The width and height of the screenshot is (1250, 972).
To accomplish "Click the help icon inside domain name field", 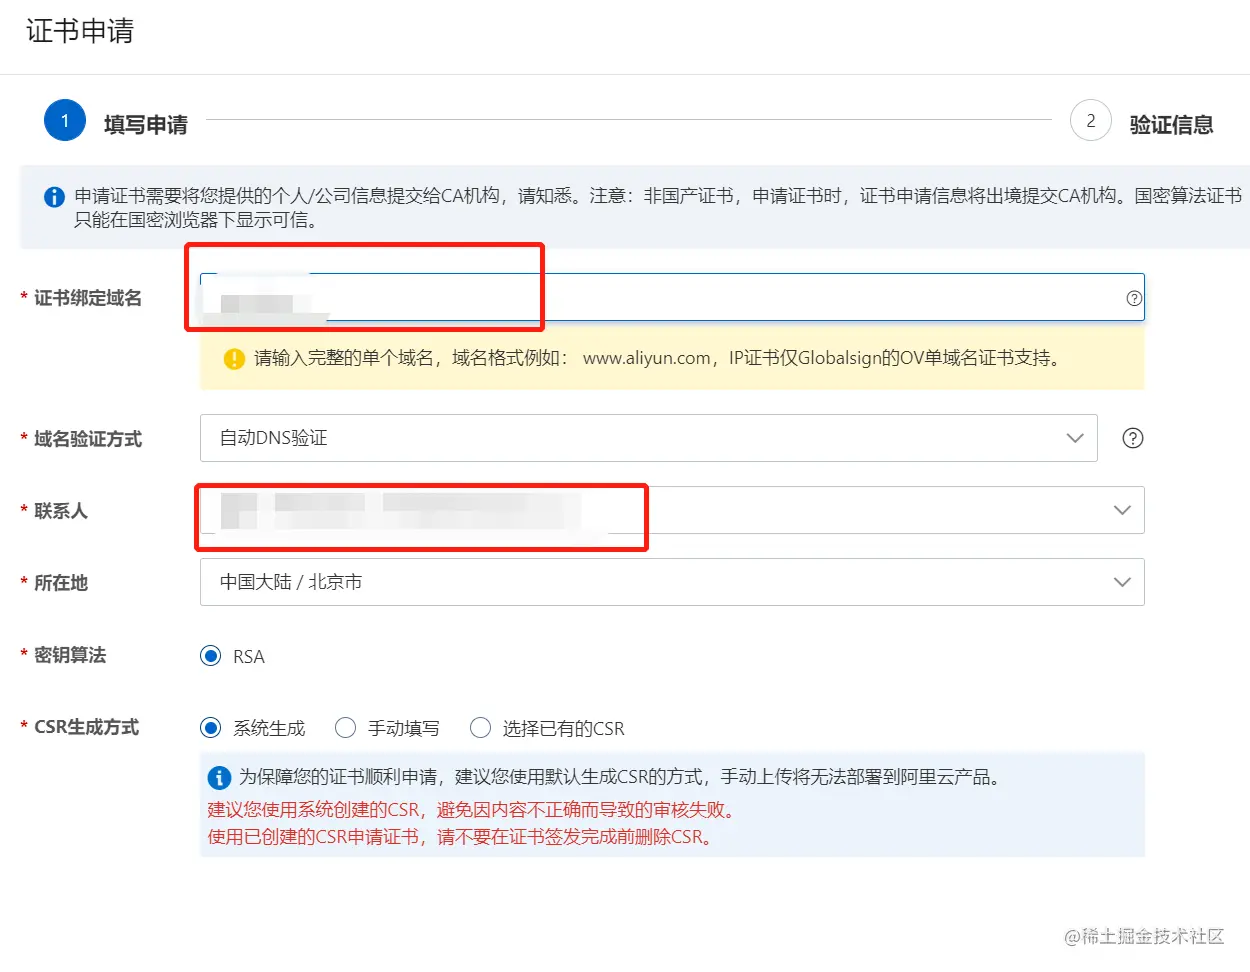I will [x=1133, y=298].
